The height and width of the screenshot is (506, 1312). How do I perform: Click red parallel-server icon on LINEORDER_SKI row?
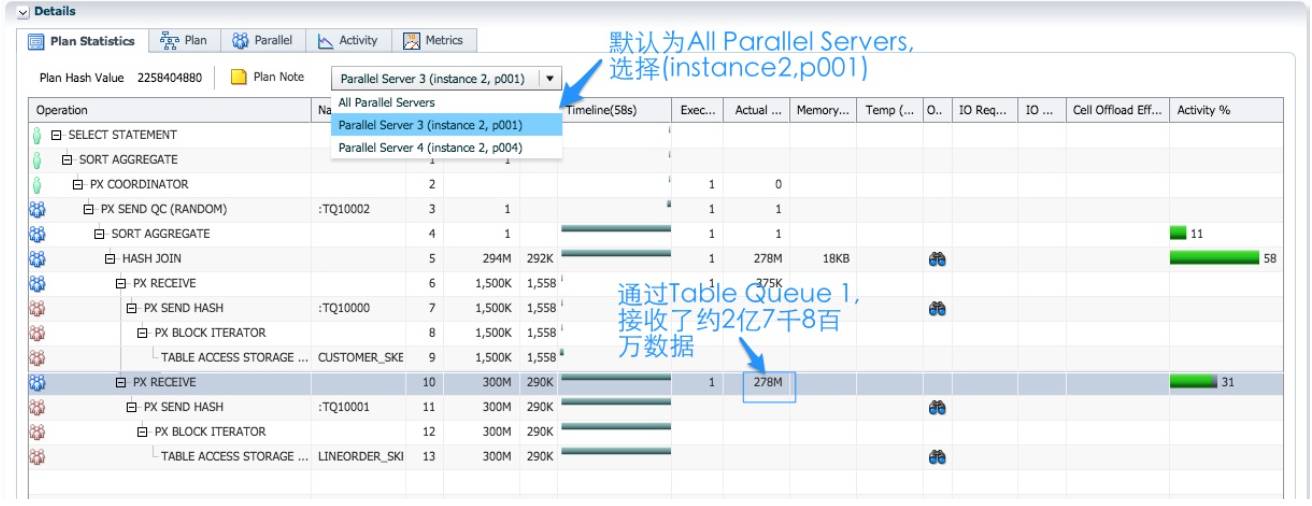coord(38,456)
